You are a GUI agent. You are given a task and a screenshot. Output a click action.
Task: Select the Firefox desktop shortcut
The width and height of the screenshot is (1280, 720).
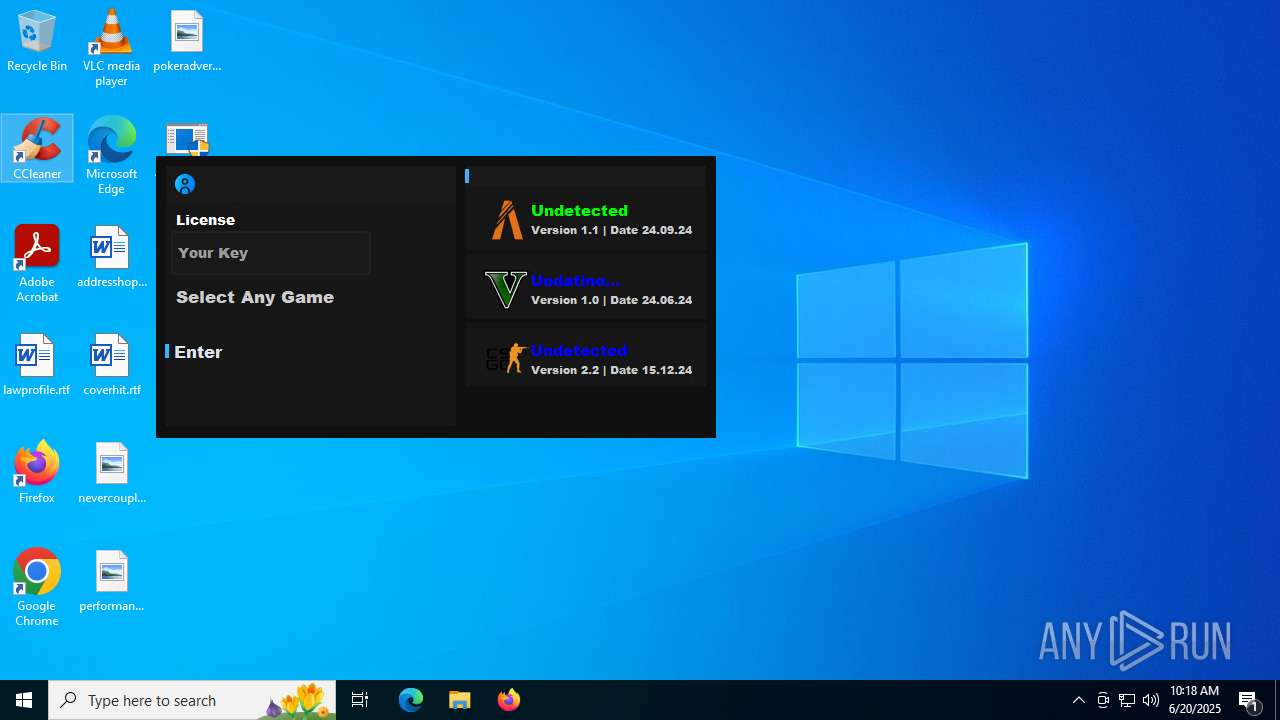tap(37, 472)
